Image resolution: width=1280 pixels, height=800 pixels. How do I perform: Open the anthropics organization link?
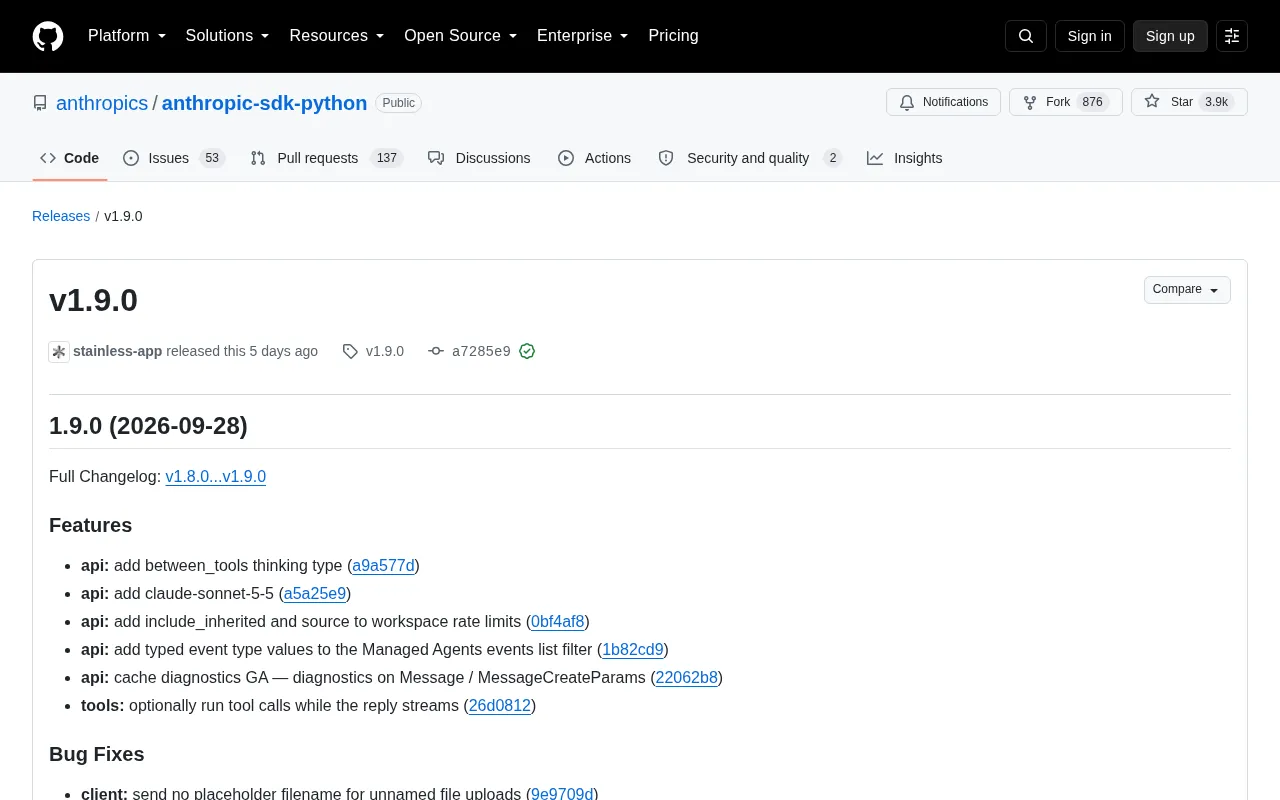pos(102,103)
